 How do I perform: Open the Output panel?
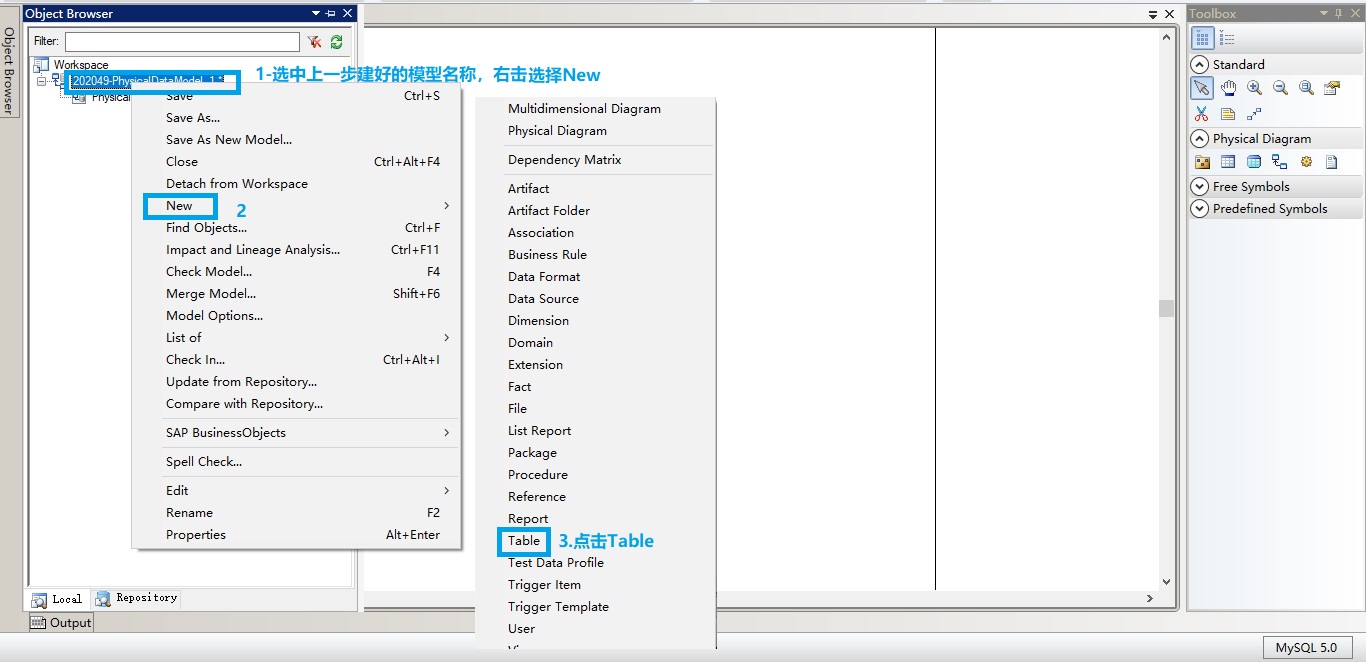[62, 622]
